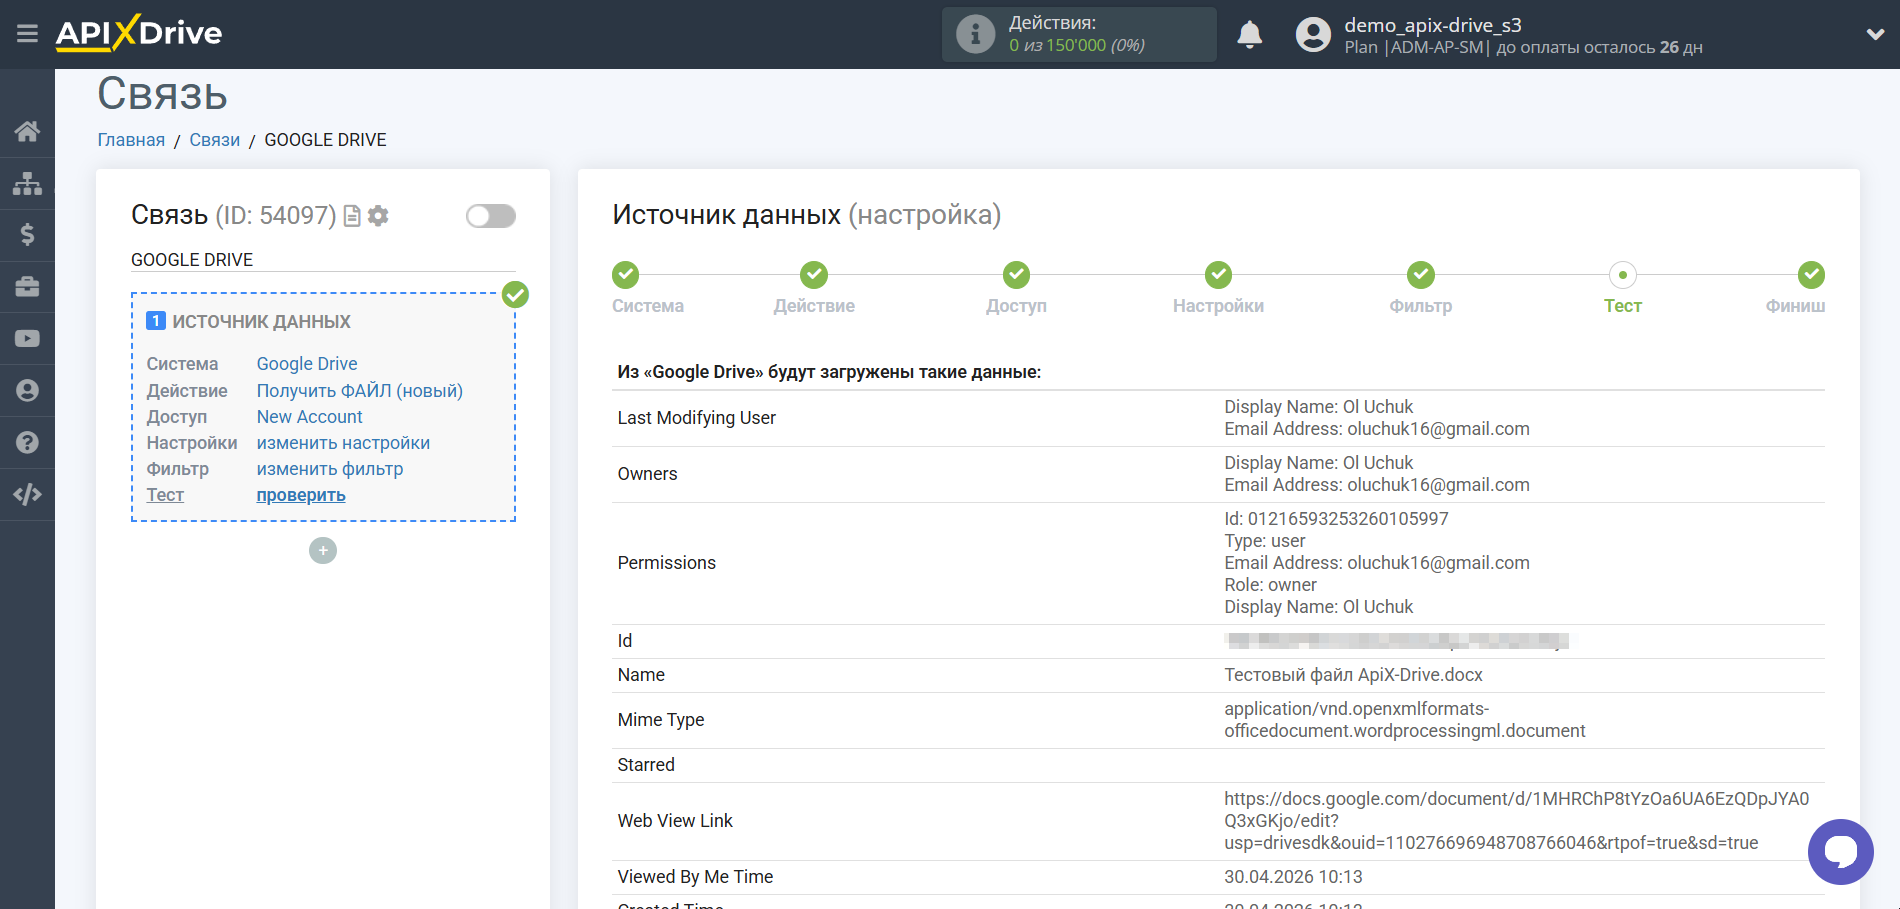The height and width of the screenshot is (909, 1900).
Task: Open the Home sidebar icon
Action: [27, 131]
